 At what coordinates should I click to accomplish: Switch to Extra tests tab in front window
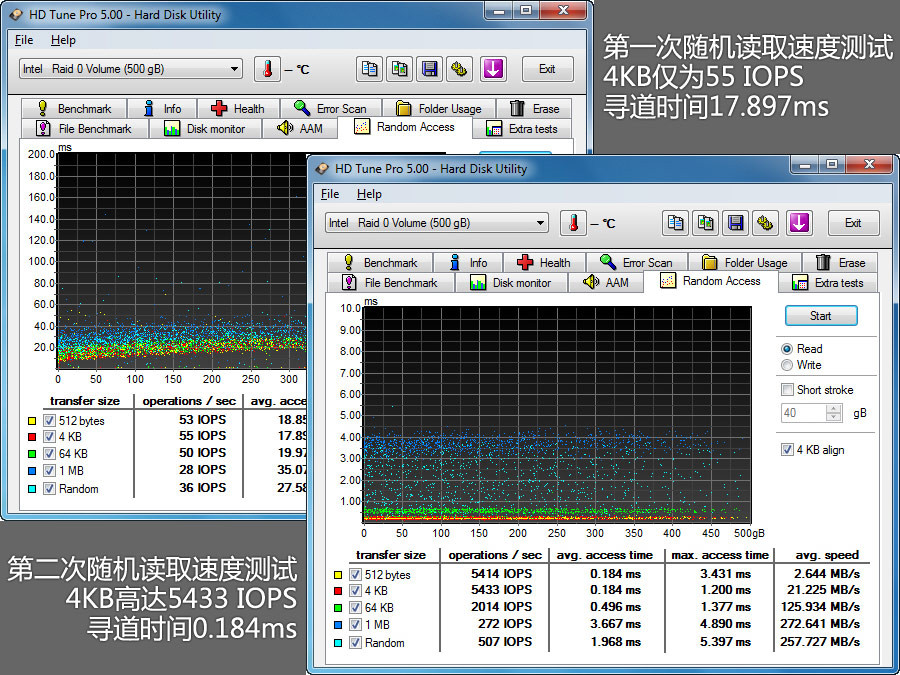pos(829,283)
